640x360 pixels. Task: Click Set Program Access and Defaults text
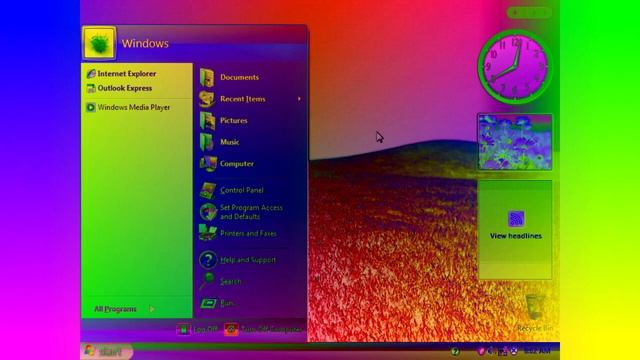pos(251,212)
